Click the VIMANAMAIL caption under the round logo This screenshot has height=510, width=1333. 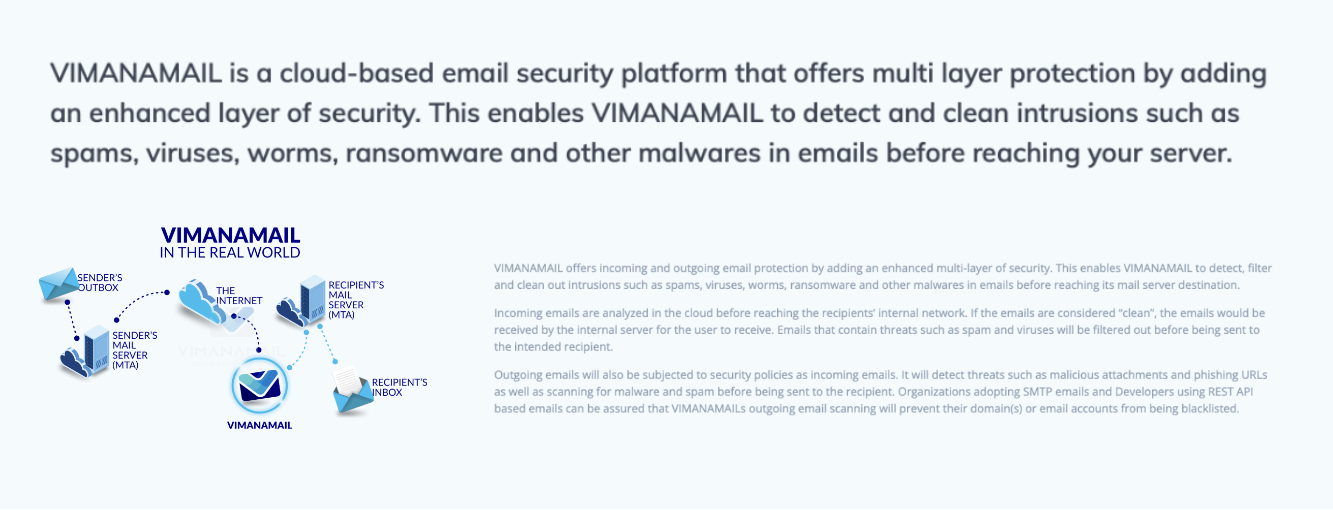coord(259,425)
